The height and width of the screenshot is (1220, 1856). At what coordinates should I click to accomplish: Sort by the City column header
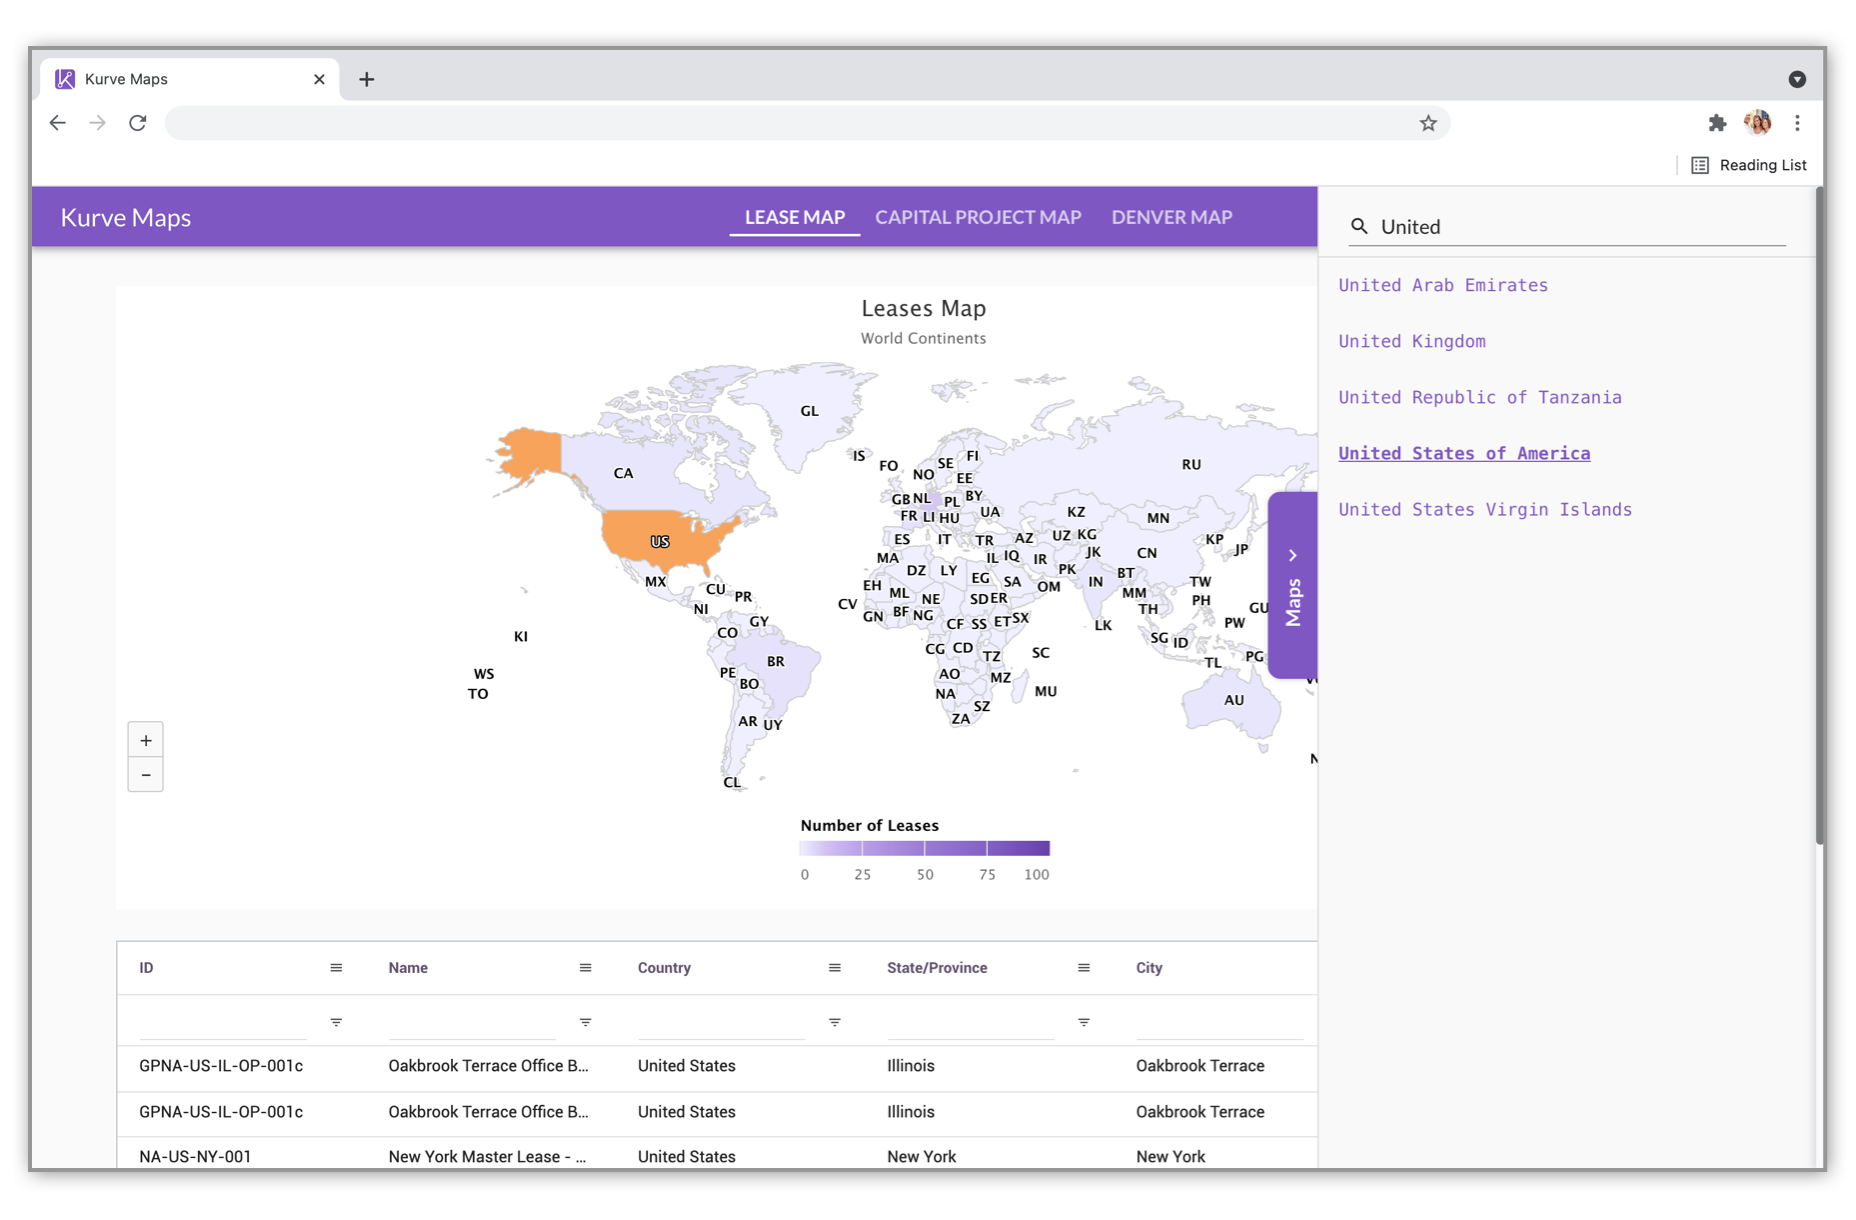click(1149, 968)
